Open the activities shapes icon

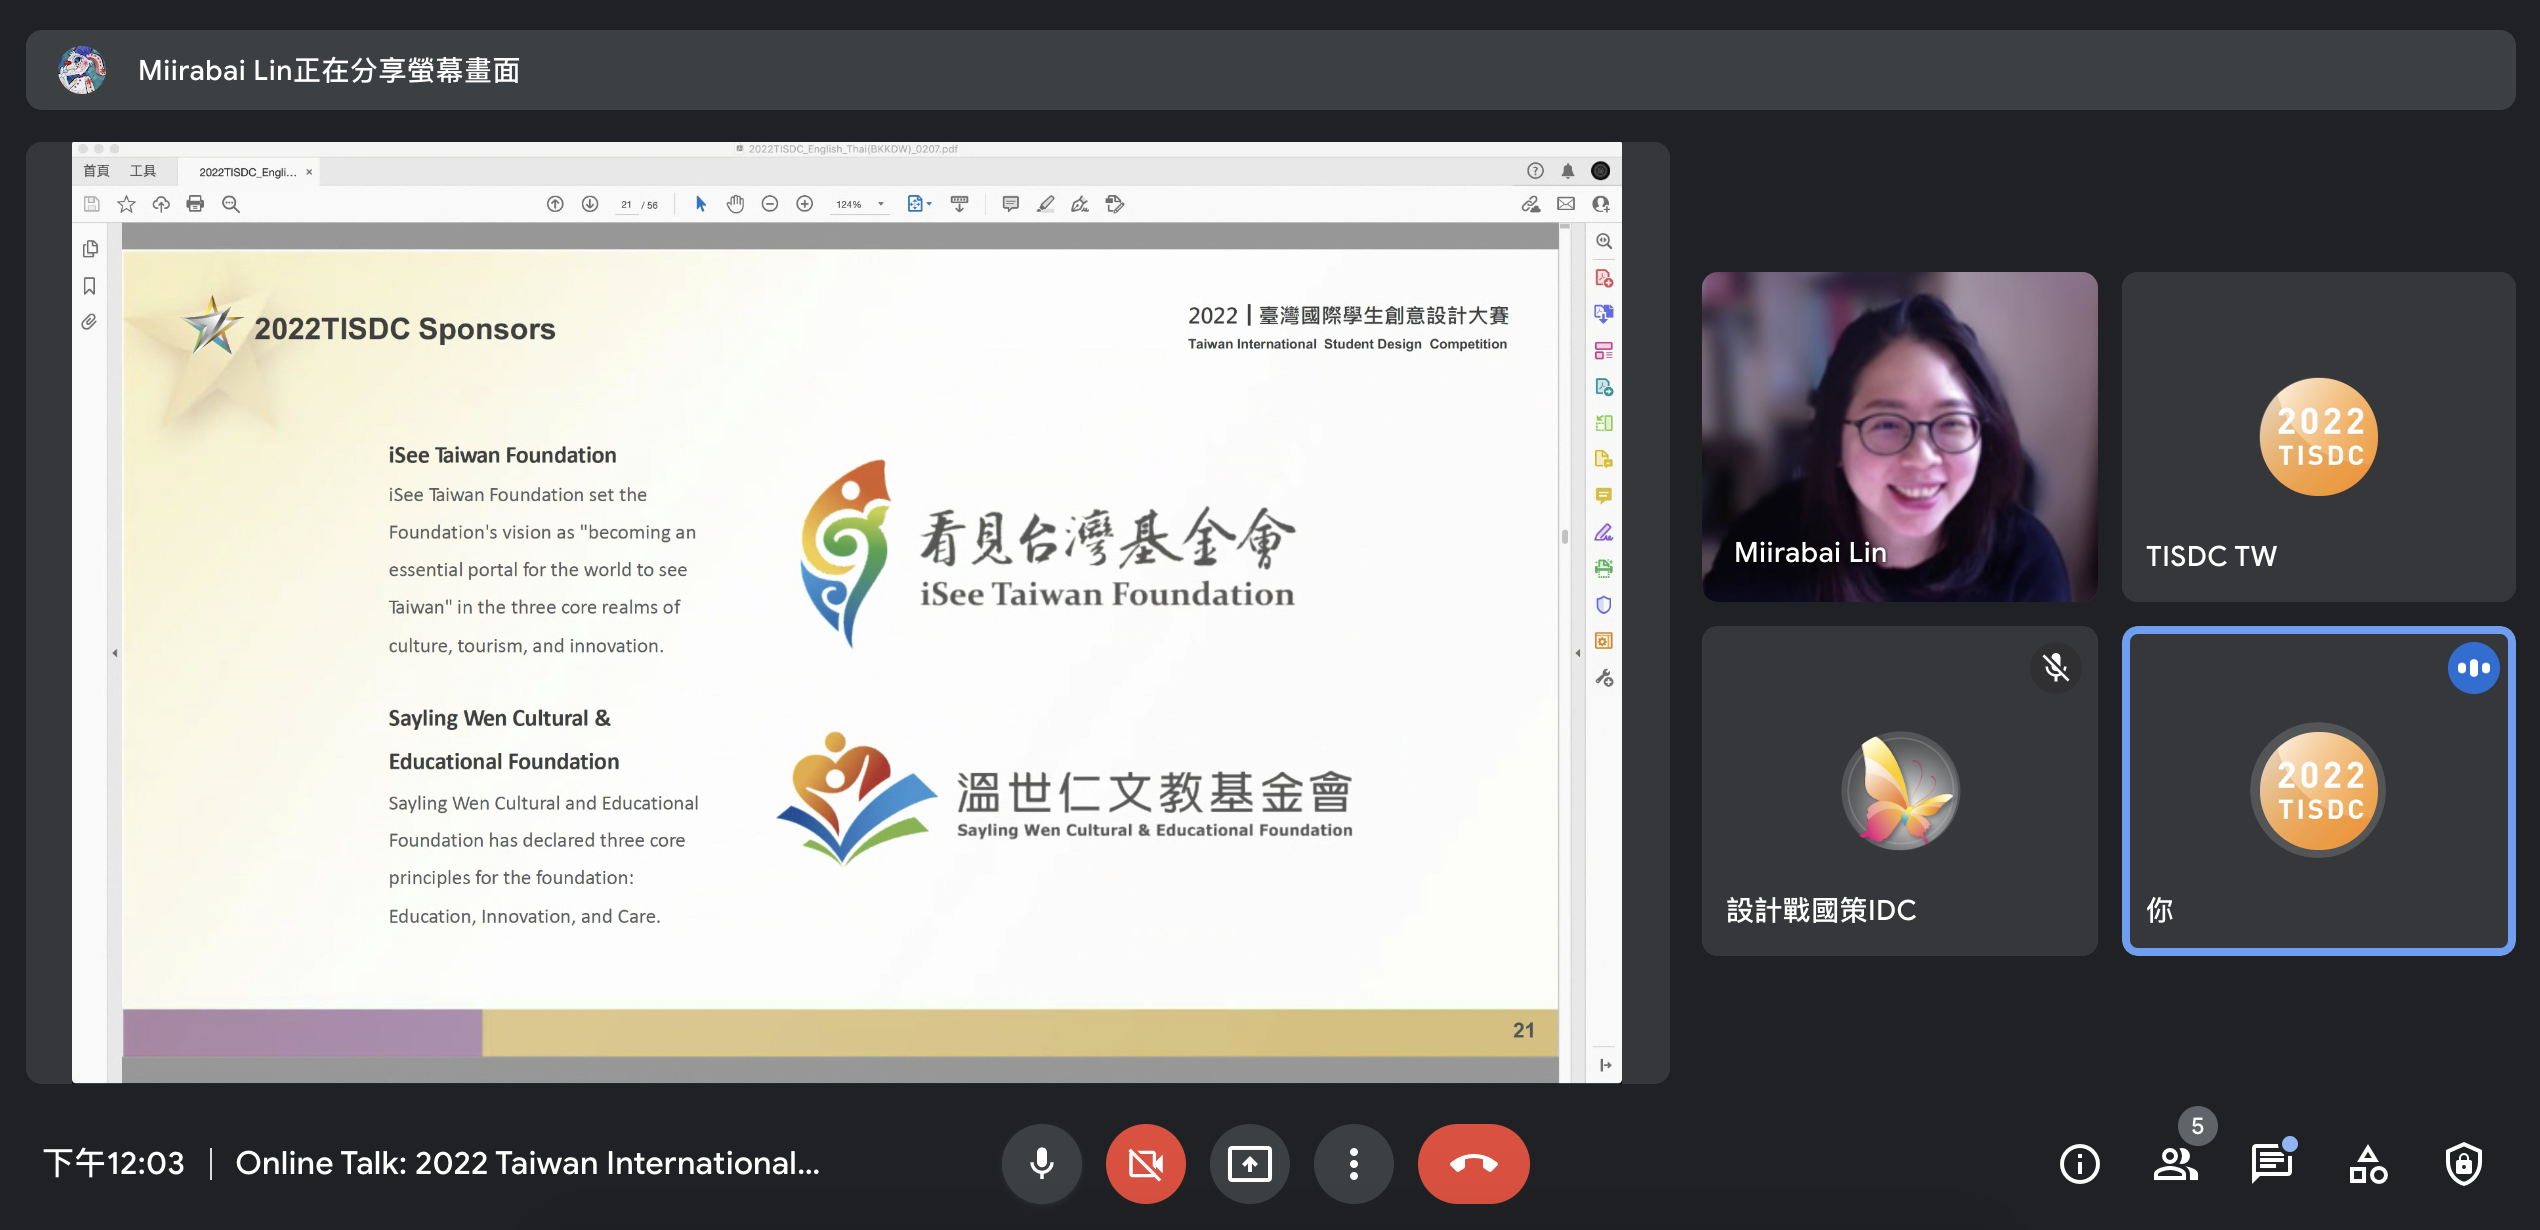pos(2367,1163)
